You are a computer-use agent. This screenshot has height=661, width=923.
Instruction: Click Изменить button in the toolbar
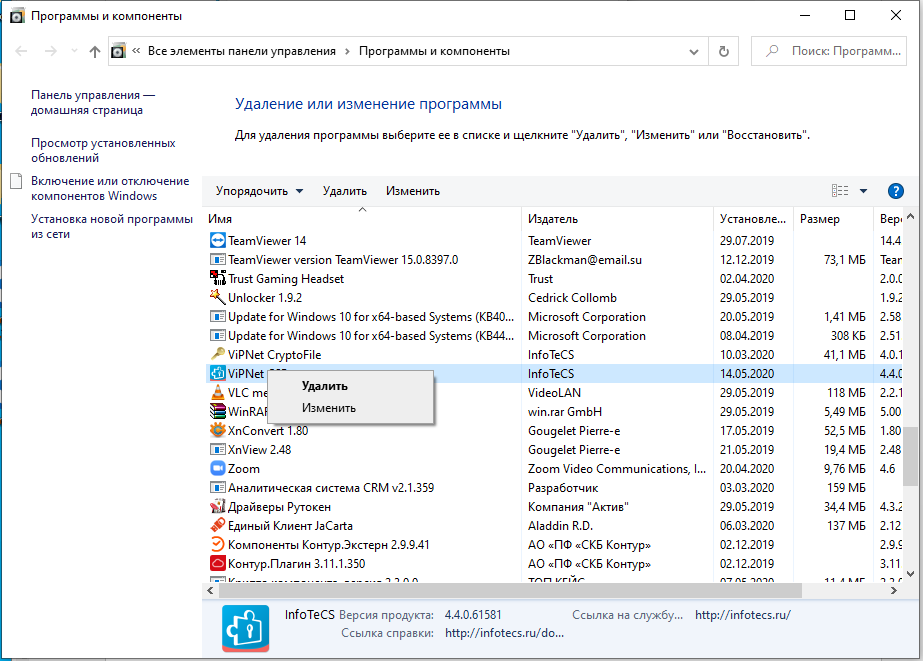click(x=412, y=191)
